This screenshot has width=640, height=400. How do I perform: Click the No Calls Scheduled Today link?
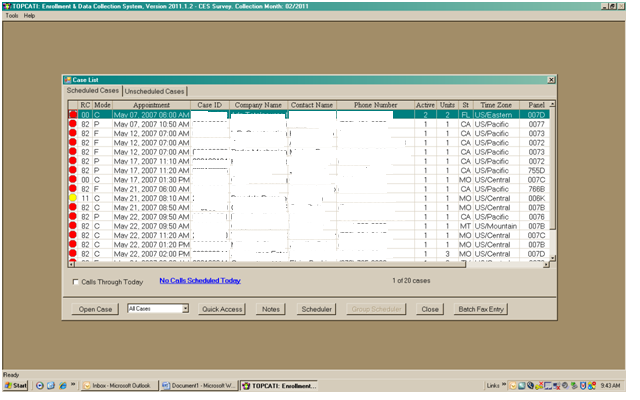200,281
